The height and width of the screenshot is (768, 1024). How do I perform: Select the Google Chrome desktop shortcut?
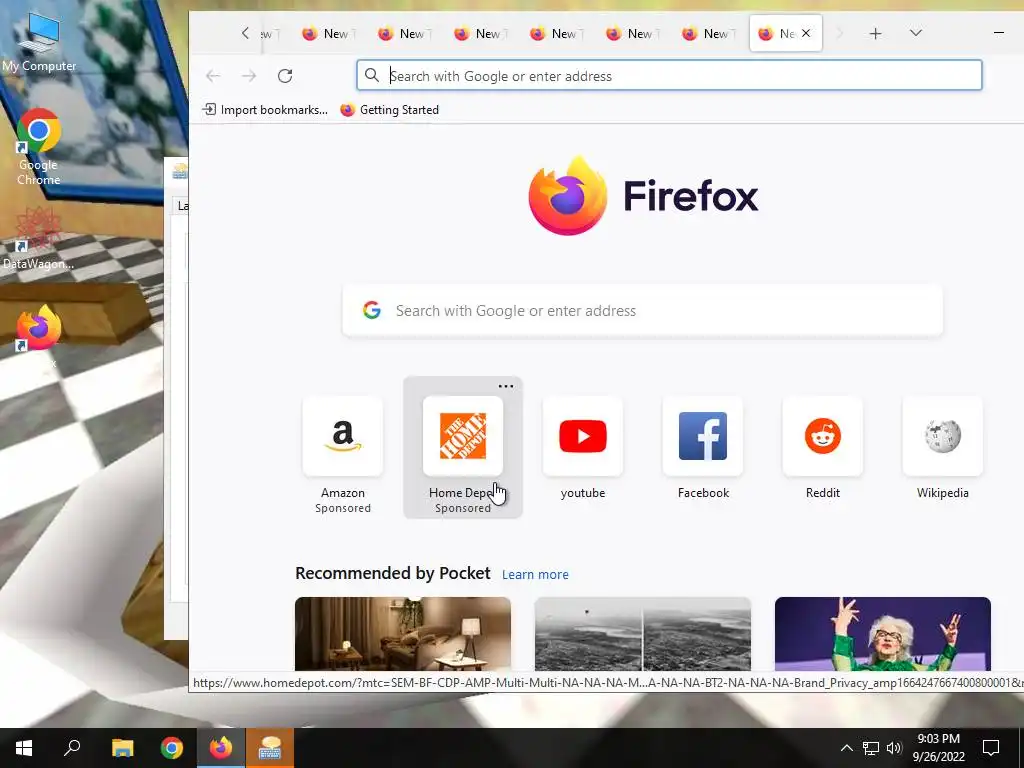[39, 147]
